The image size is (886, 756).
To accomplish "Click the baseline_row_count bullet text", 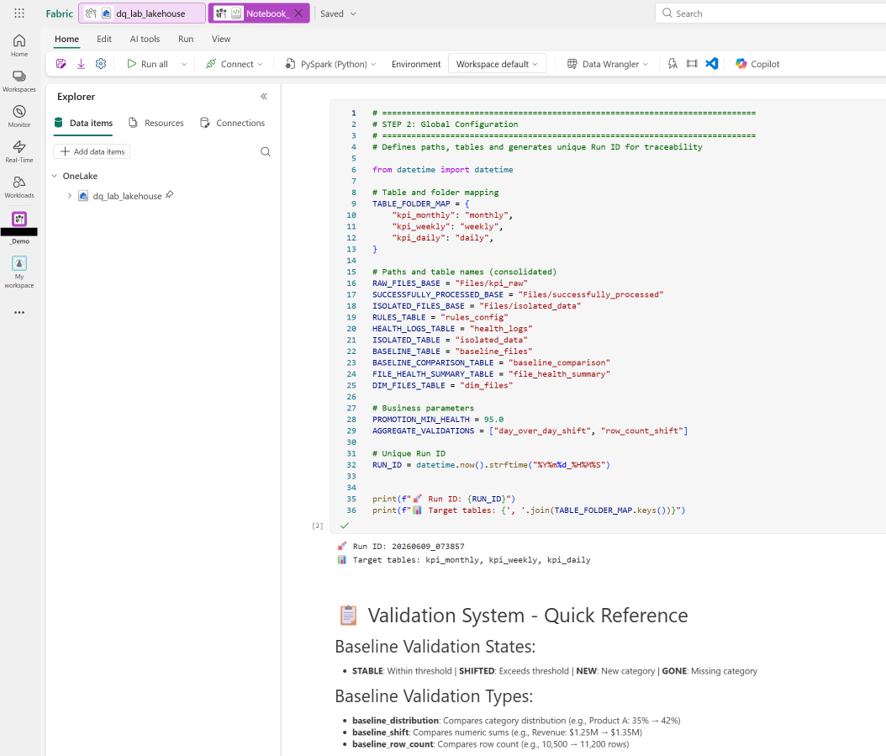I will tap(490, 744).
